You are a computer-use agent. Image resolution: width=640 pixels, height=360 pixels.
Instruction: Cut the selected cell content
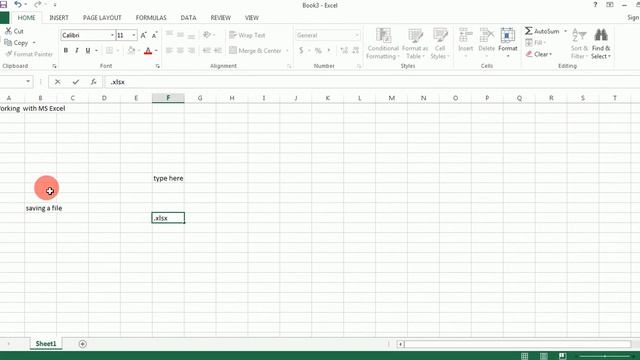(x=15, y=31)
